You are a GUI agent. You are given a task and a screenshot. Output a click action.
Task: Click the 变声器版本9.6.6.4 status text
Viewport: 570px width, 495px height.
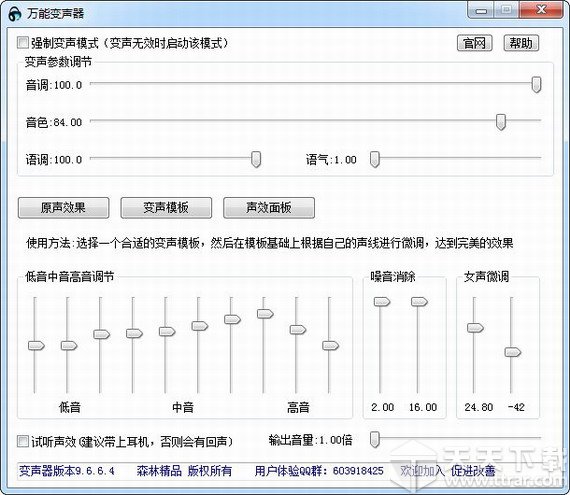pyautogui.click(x=67, y=471)
